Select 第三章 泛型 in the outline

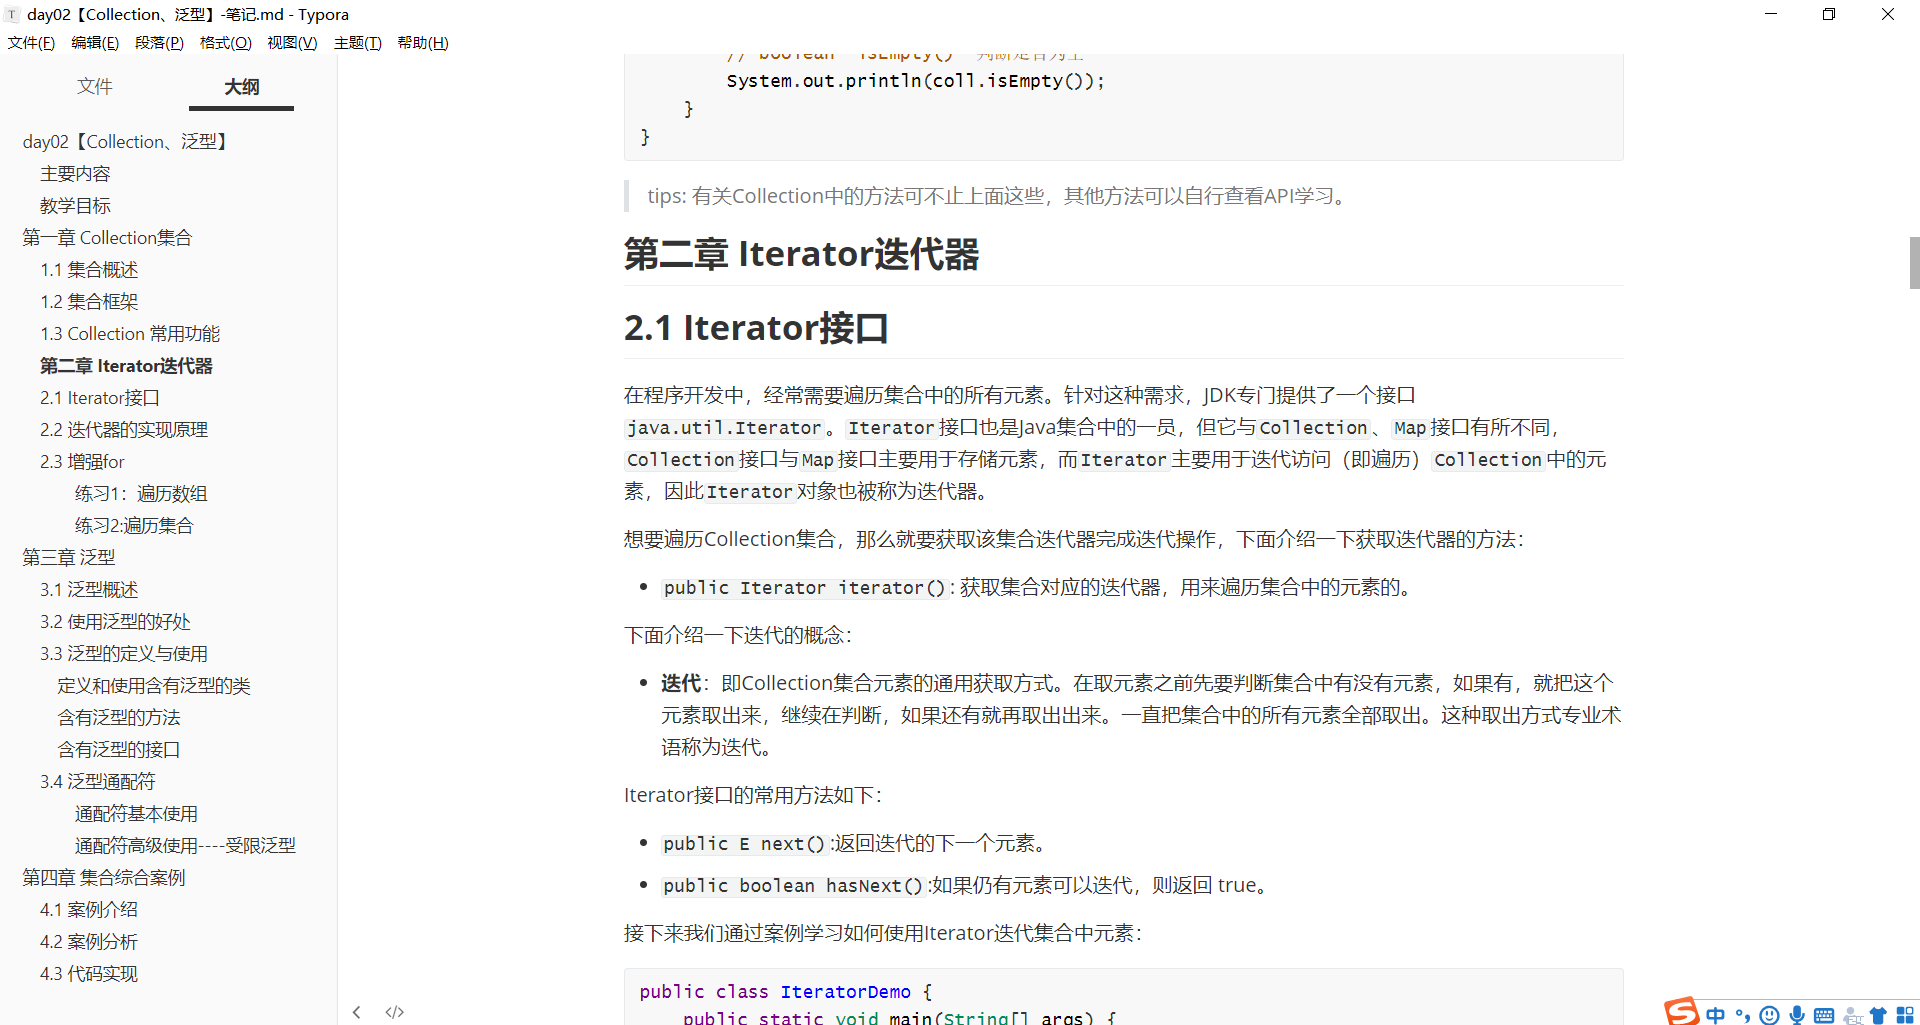[67, 557]
